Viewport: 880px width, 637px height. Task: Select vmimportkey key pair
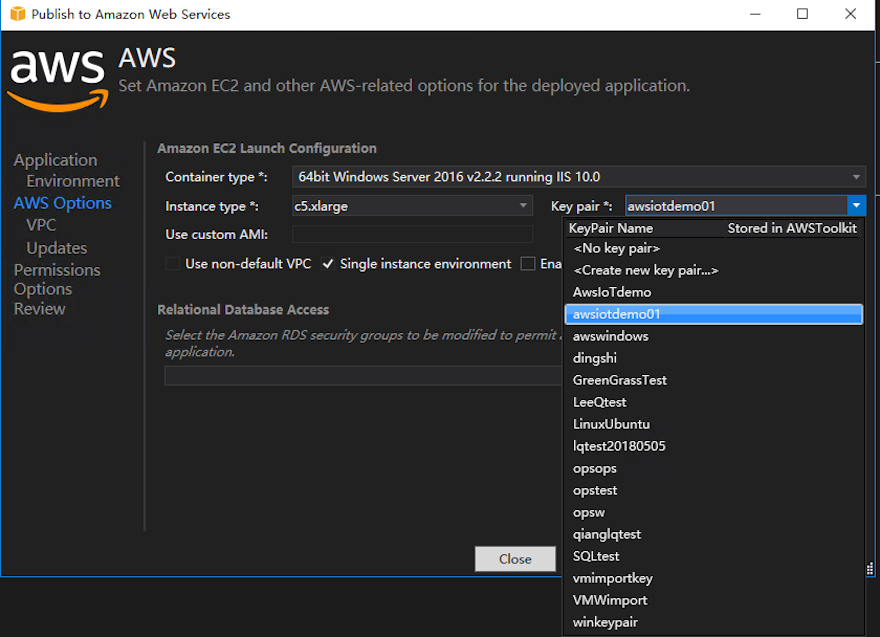pyautogui.click(x=714, y=578)
